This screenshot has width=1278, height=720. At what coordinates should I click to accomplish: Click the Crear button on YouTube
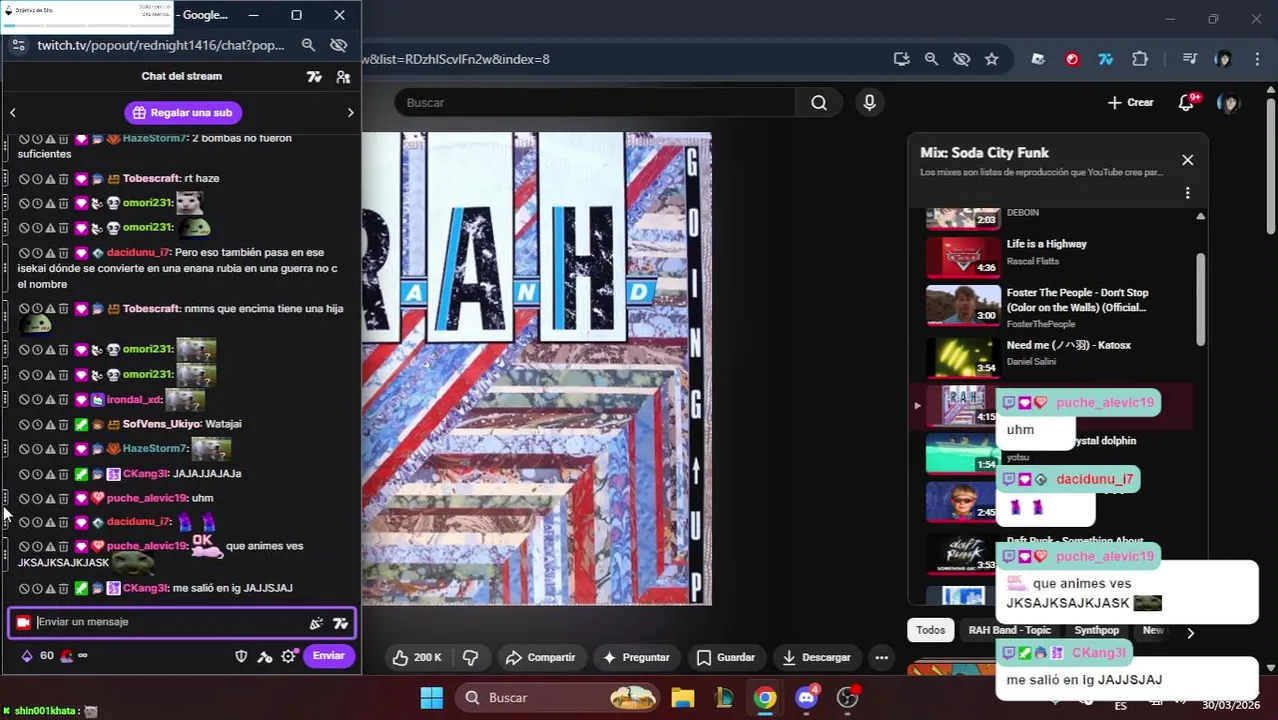[1130, 103]
